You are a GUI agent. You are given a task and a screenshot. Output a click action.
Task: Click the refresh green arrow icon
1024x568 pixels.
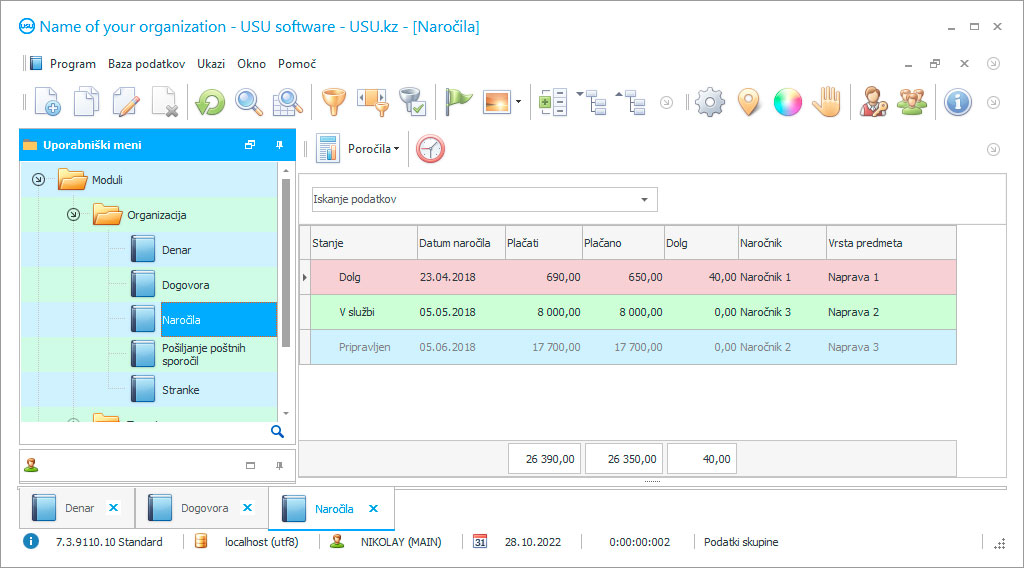210,102
